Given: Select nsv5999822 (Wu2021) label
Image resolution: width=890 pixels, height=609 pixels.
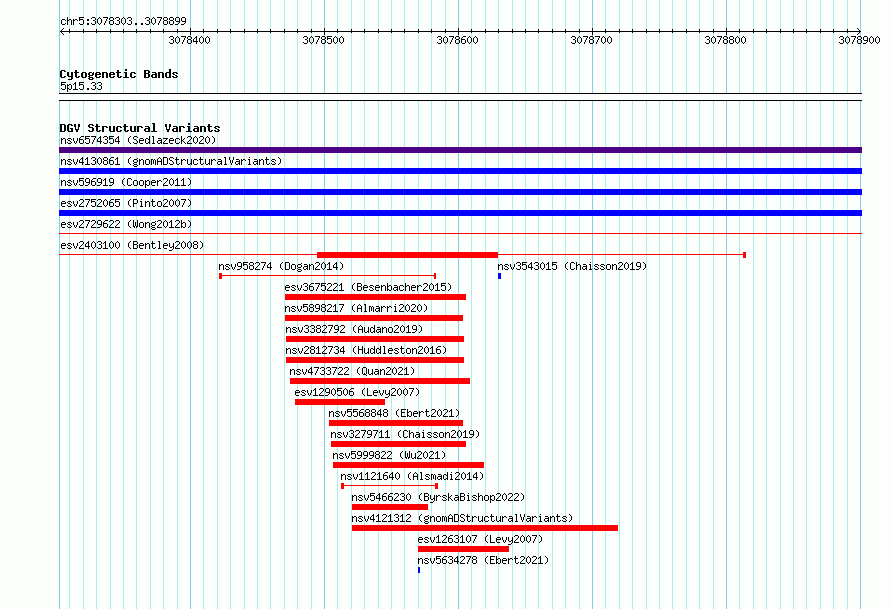Looking at the screenshot, I should pos(389,455).
